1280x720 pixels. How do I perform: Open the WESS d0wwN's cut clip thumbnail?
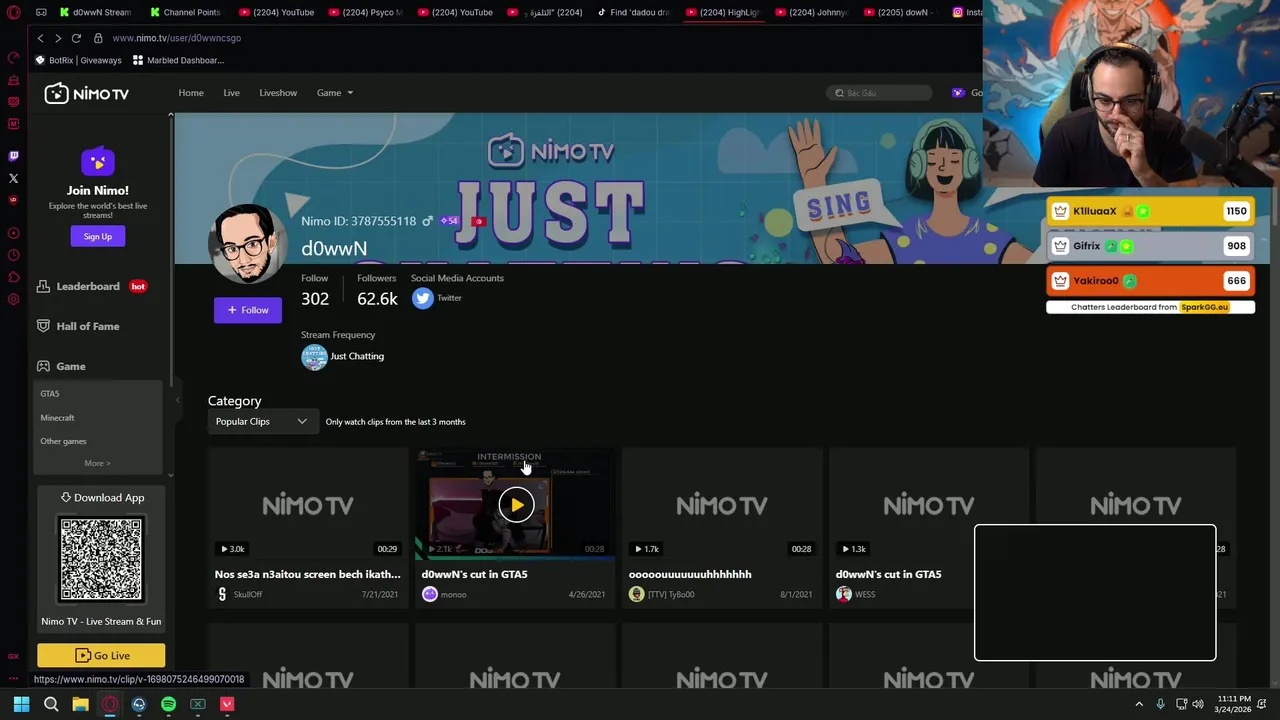click(928, 504)
